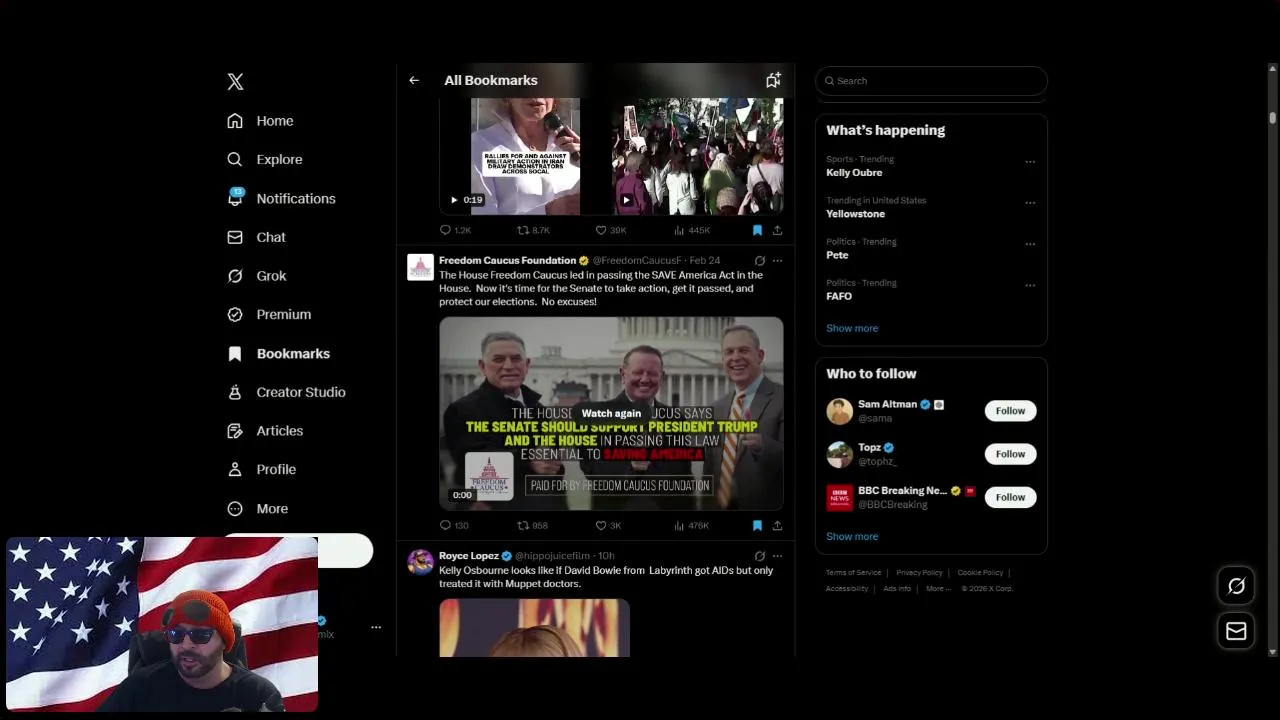Expand the More menu in the sidebar
Image resolution: width=1280 pixels, height=720 pixels.
pyautogui.click(x=257, y=509)
